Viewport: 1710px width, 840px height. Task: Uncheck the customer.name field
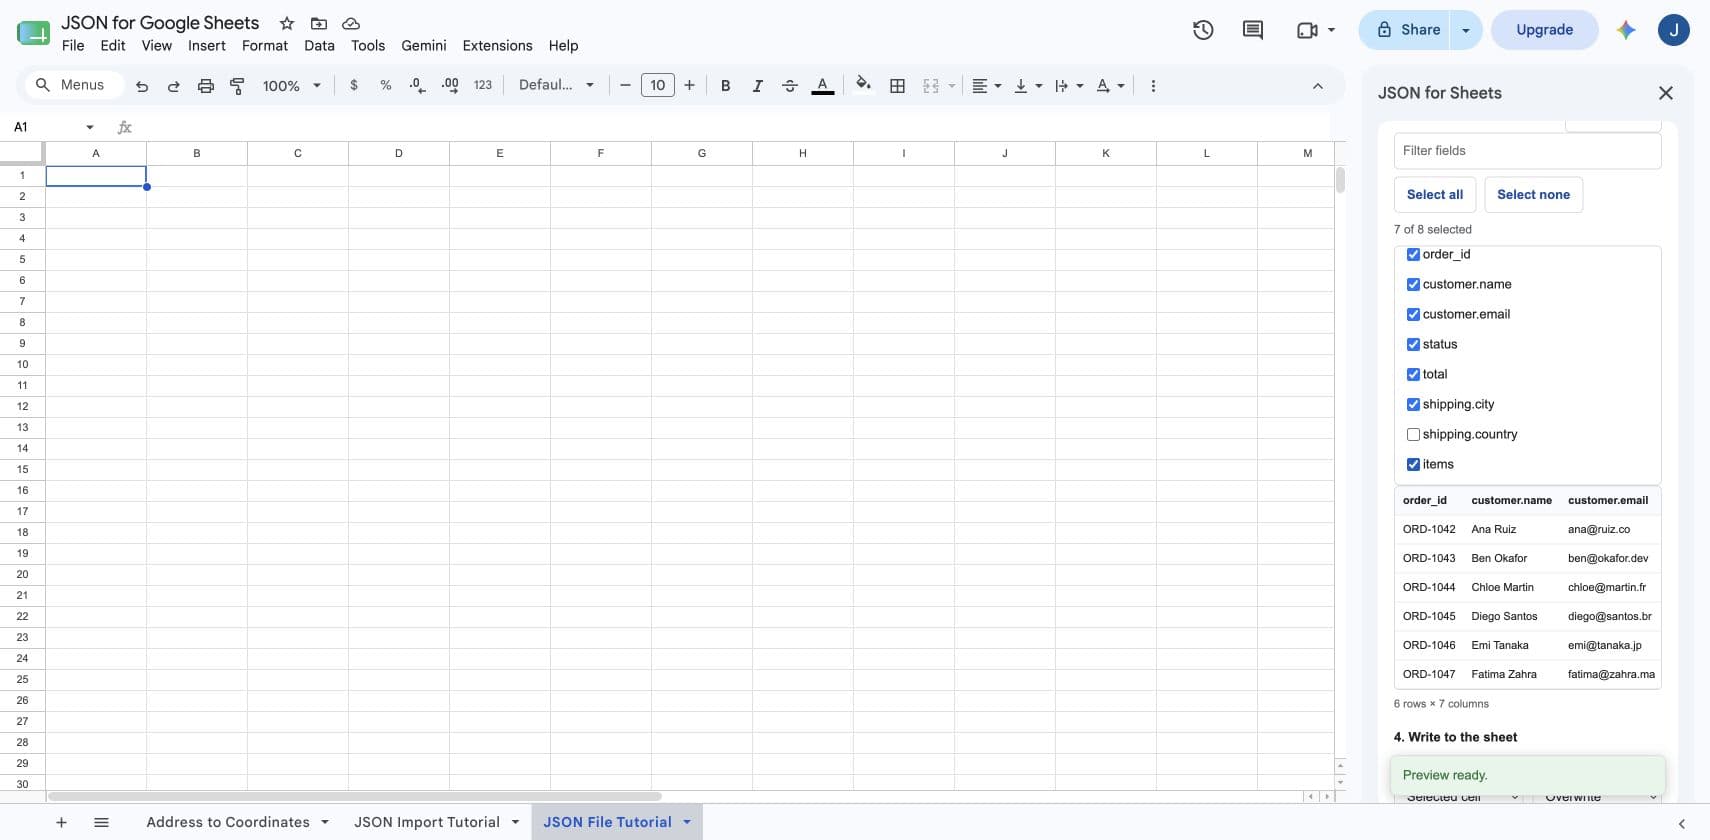pyautogui.click(x=1413, y=284)
